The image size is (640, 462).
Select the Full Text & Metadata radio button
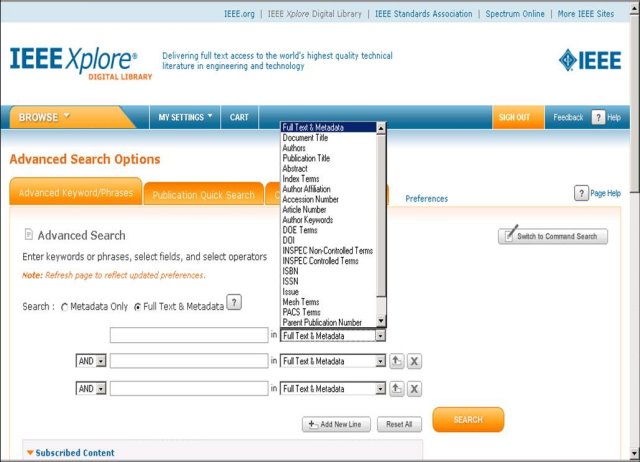click(x=138, y=307)
